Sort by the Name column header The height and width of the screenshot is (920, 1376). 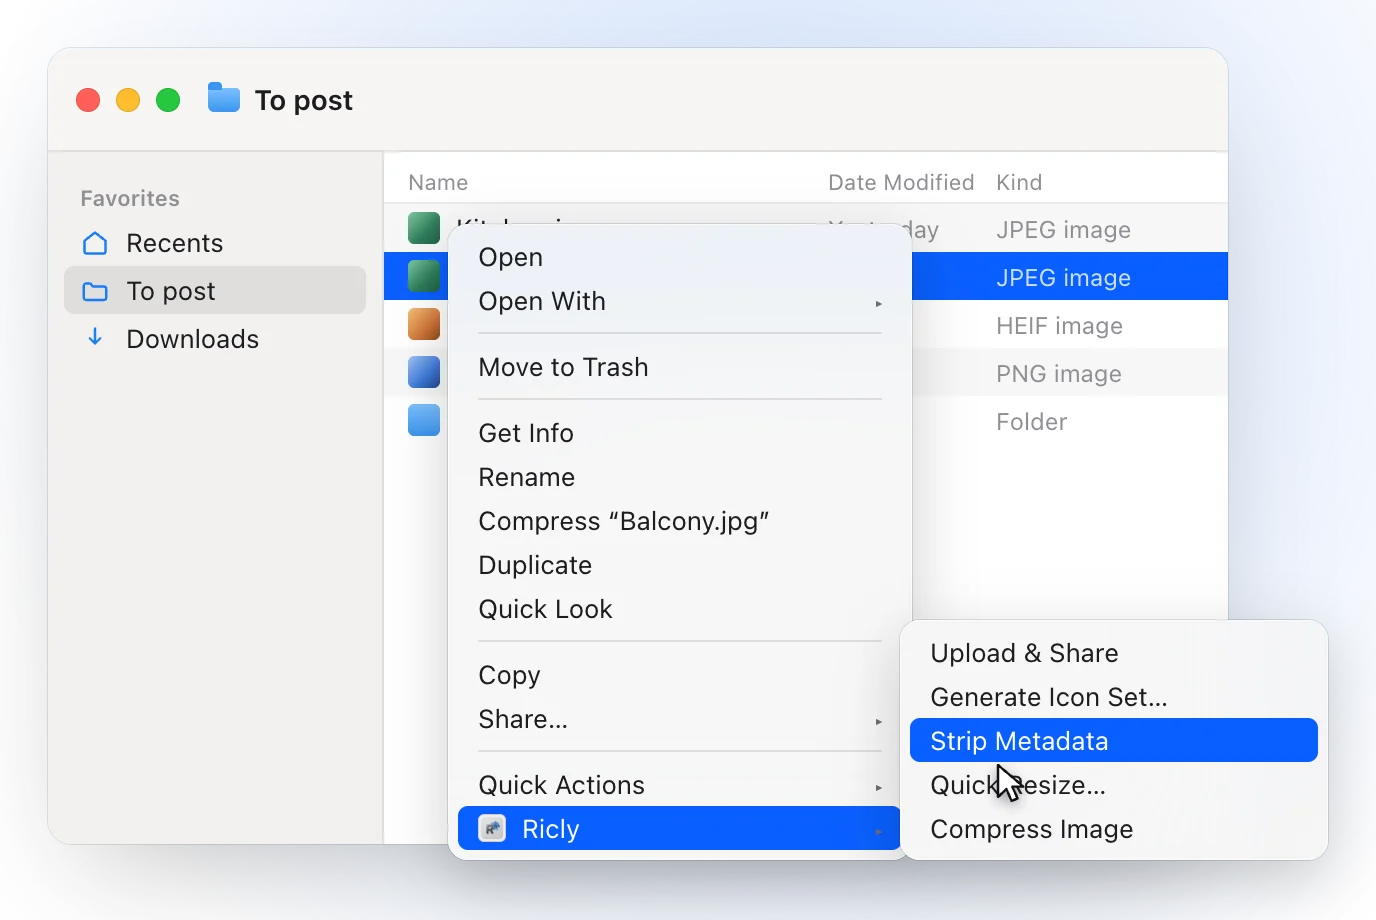tap(438, 182)
